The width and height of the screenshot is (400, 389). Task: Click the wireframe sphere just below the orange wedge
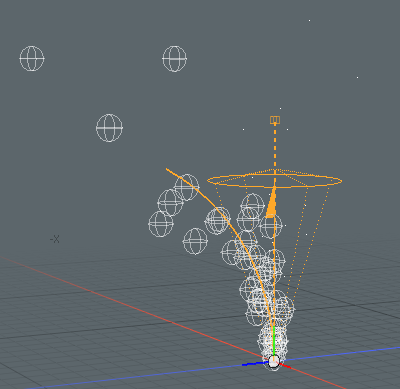pos(271,227)
